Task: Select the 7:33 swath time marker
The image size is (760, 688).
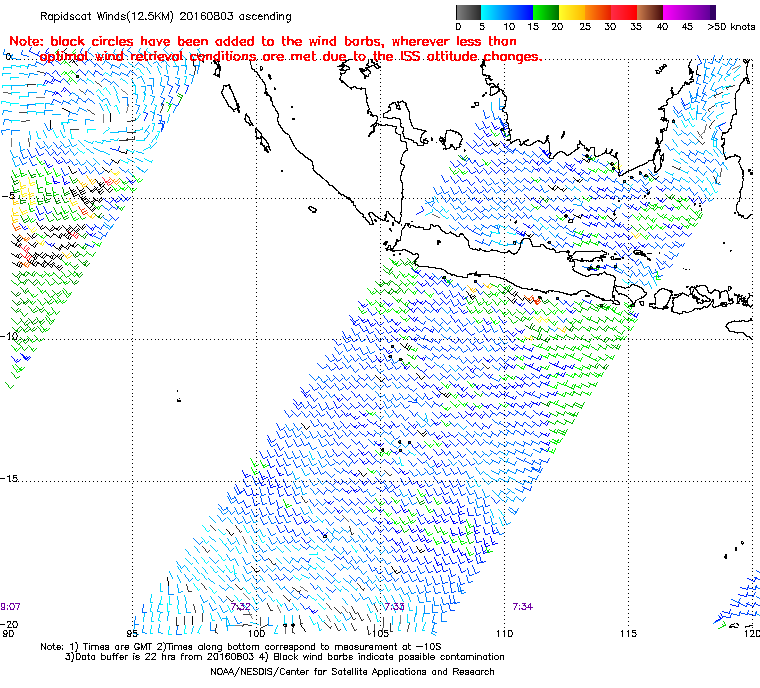Action: (x=395, y=607)
